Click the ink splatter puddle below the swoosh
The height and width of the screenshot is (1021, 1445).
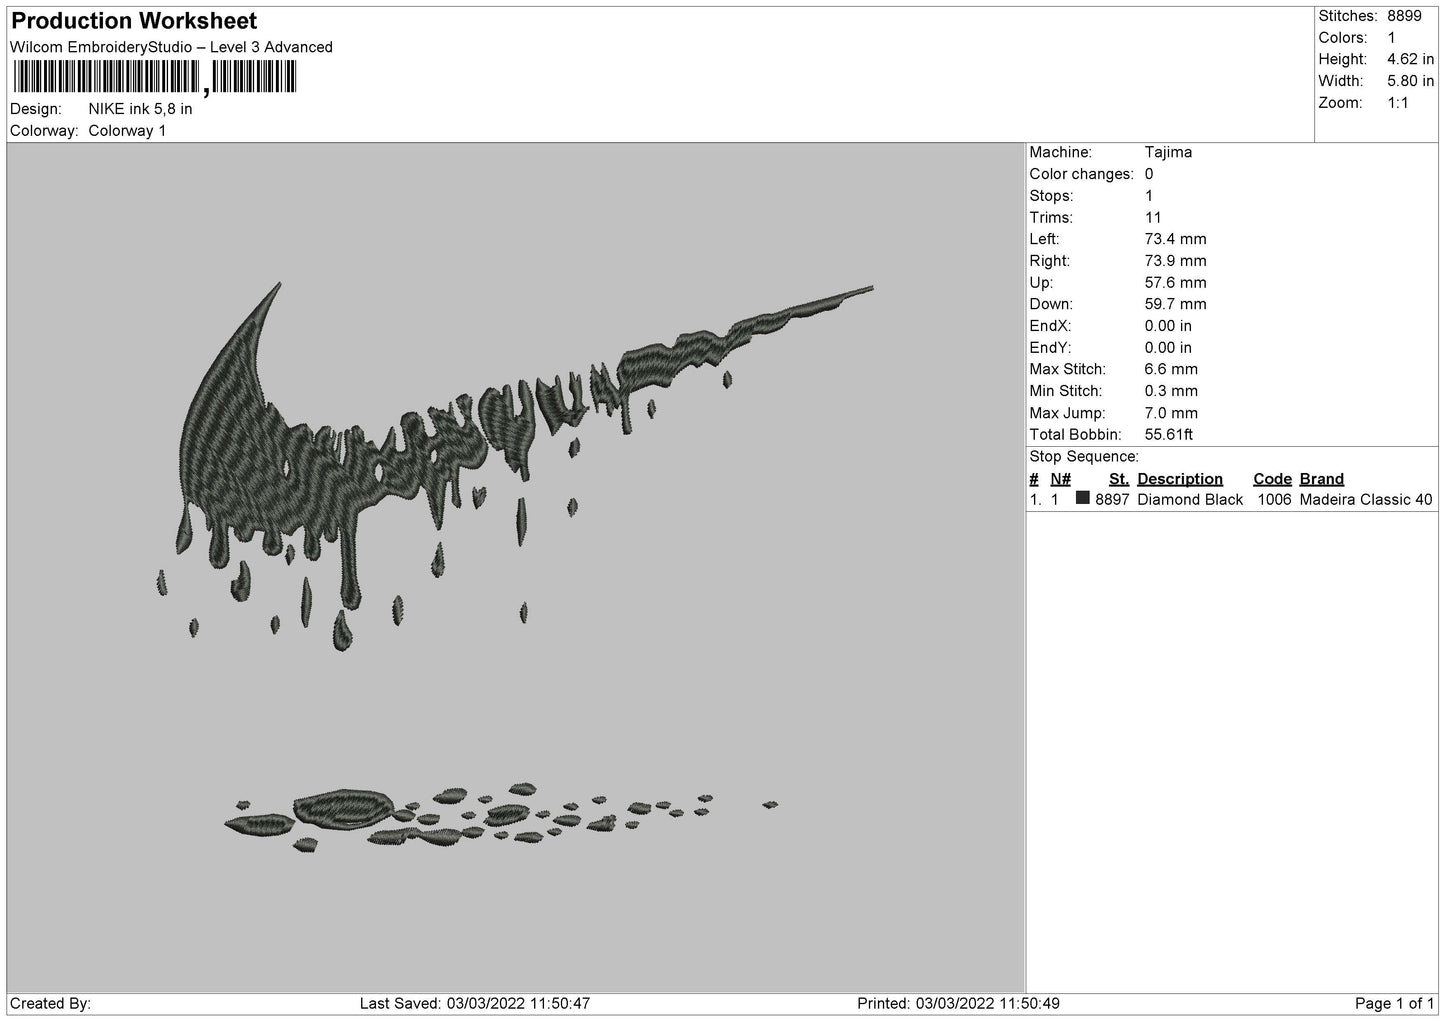click(x=501, y=817)
